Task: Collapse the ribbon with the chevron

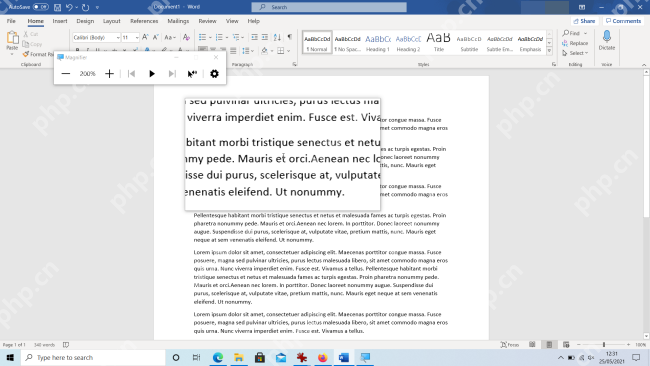Action: 644,65
